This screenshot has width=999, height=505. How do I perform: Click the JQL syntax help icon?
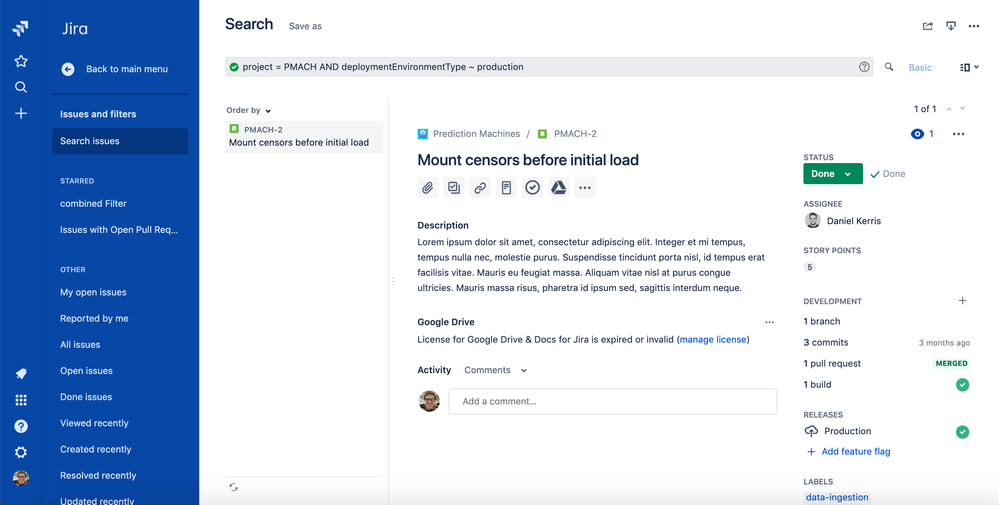(864, 67)
